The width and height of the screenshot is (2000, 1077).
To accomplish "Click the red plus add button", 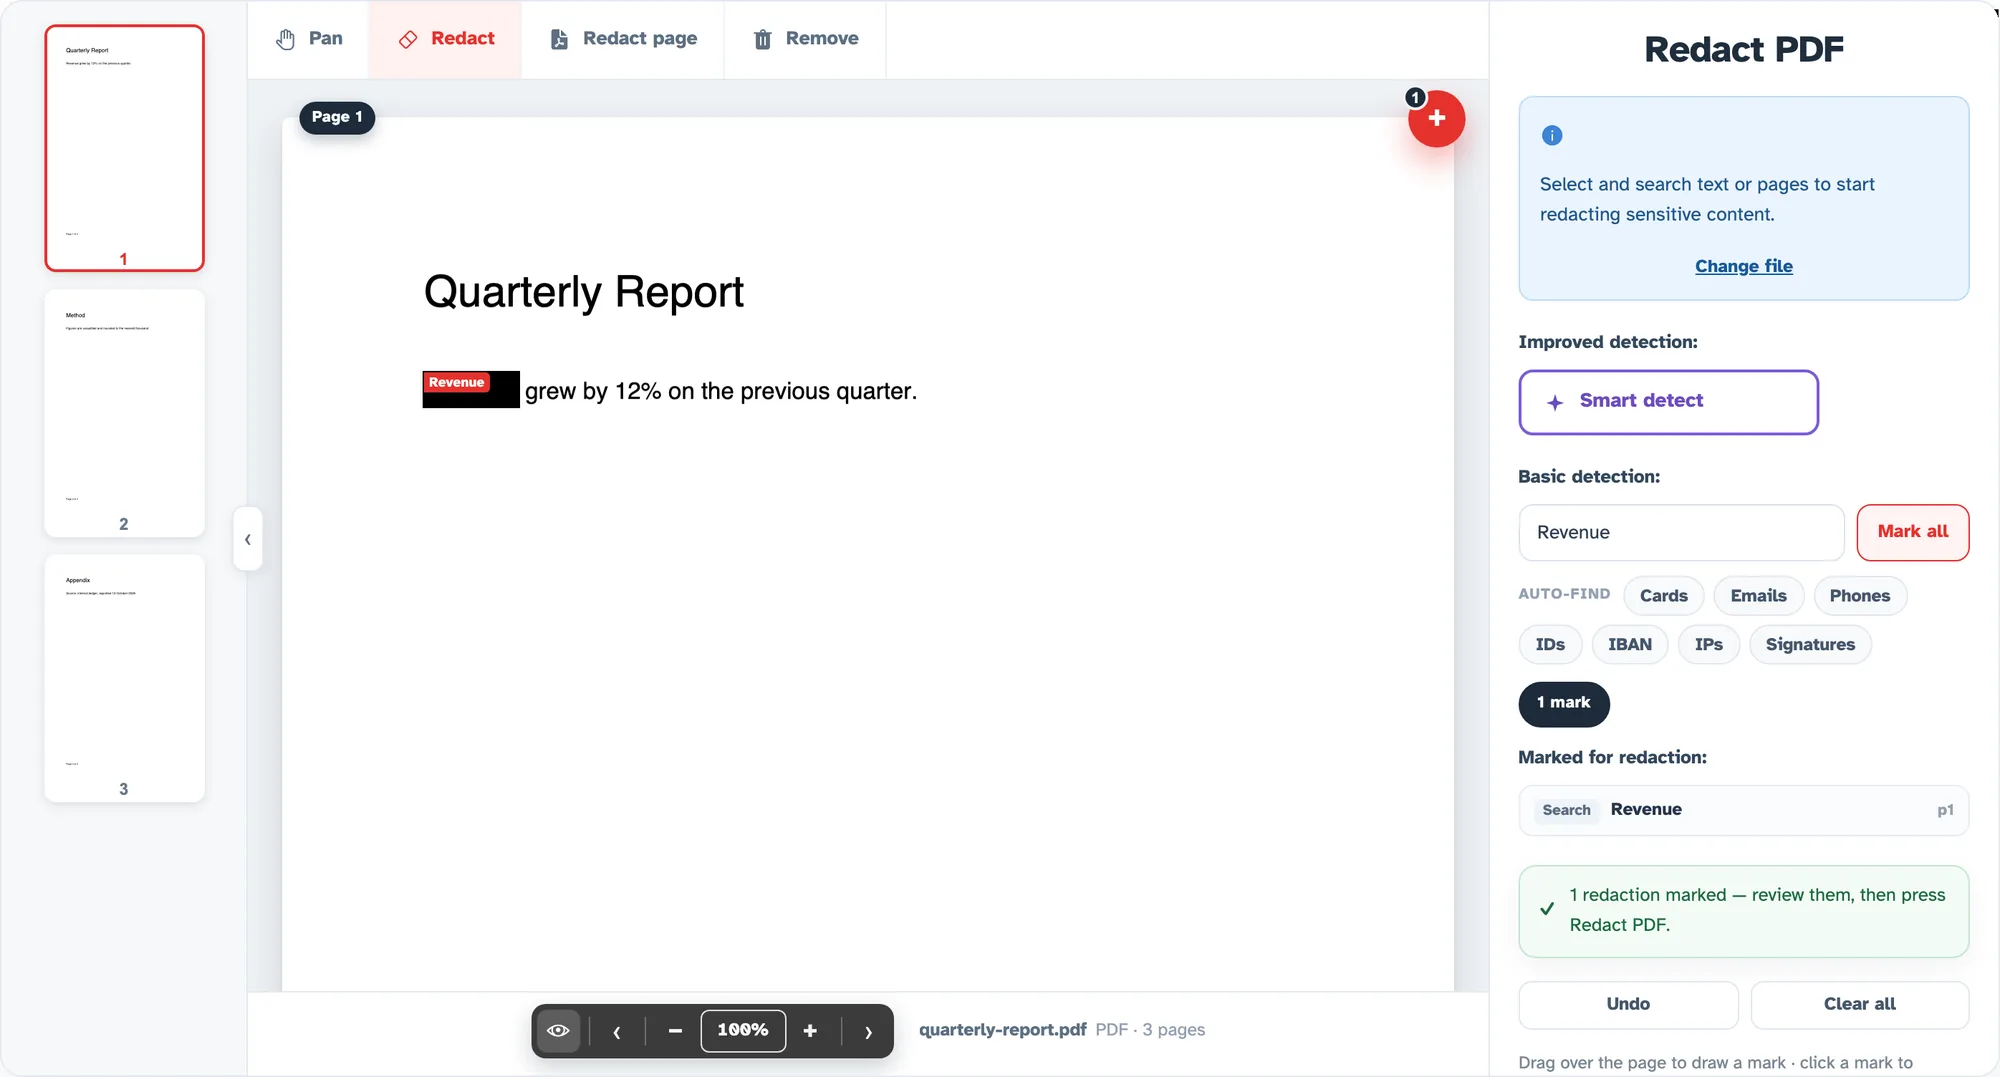I will pyautogui.click(x=1436, y=119).
